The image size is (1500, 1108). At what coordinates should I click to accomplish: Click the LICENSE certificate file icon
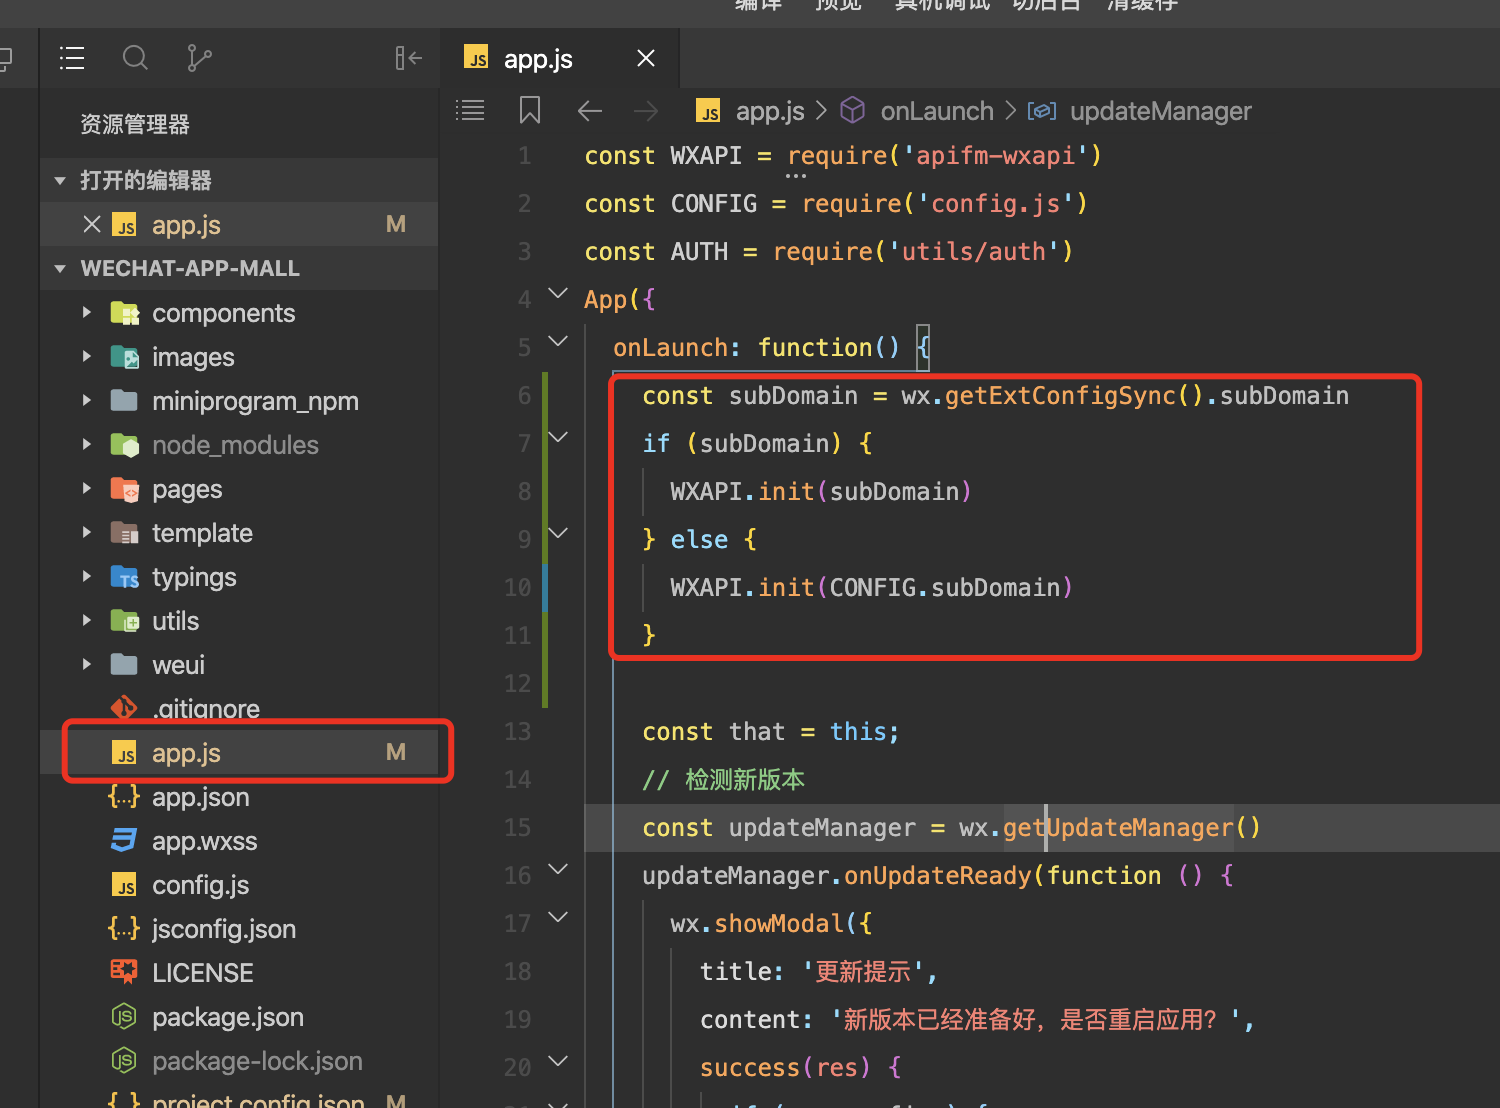(x=124, y=972)
